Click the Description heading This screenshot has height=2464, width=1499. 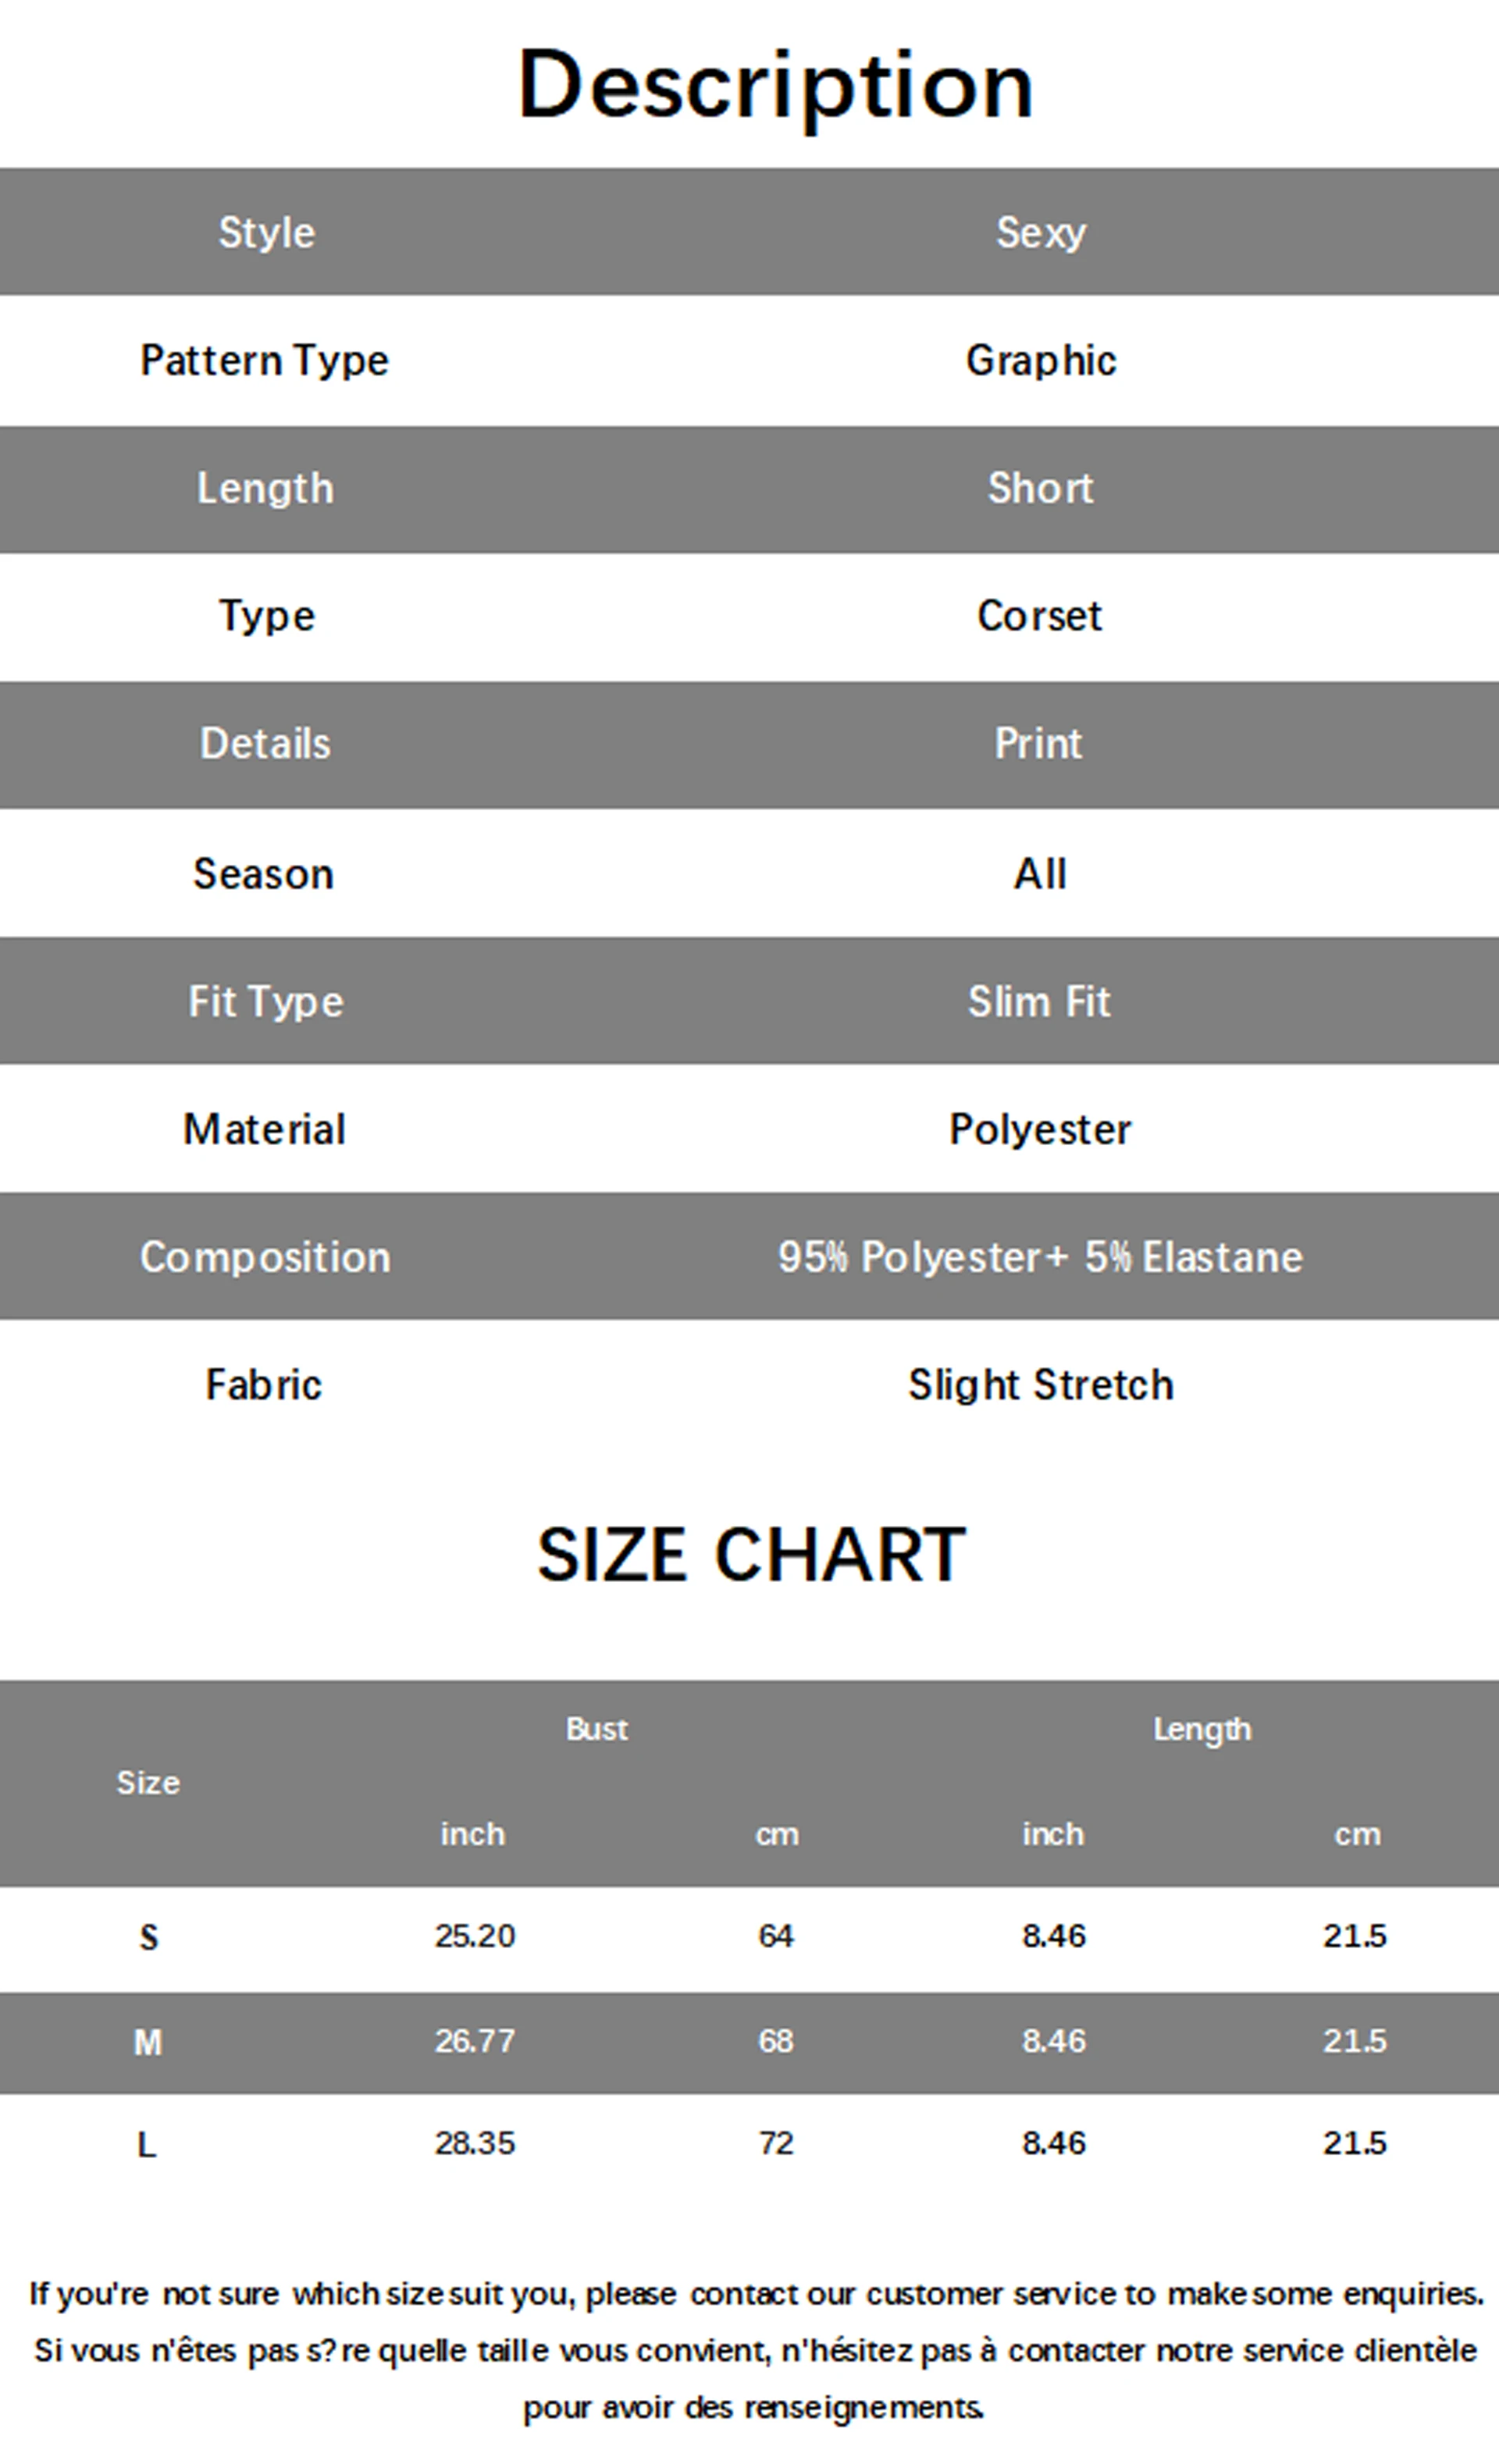tap(775, 86)
